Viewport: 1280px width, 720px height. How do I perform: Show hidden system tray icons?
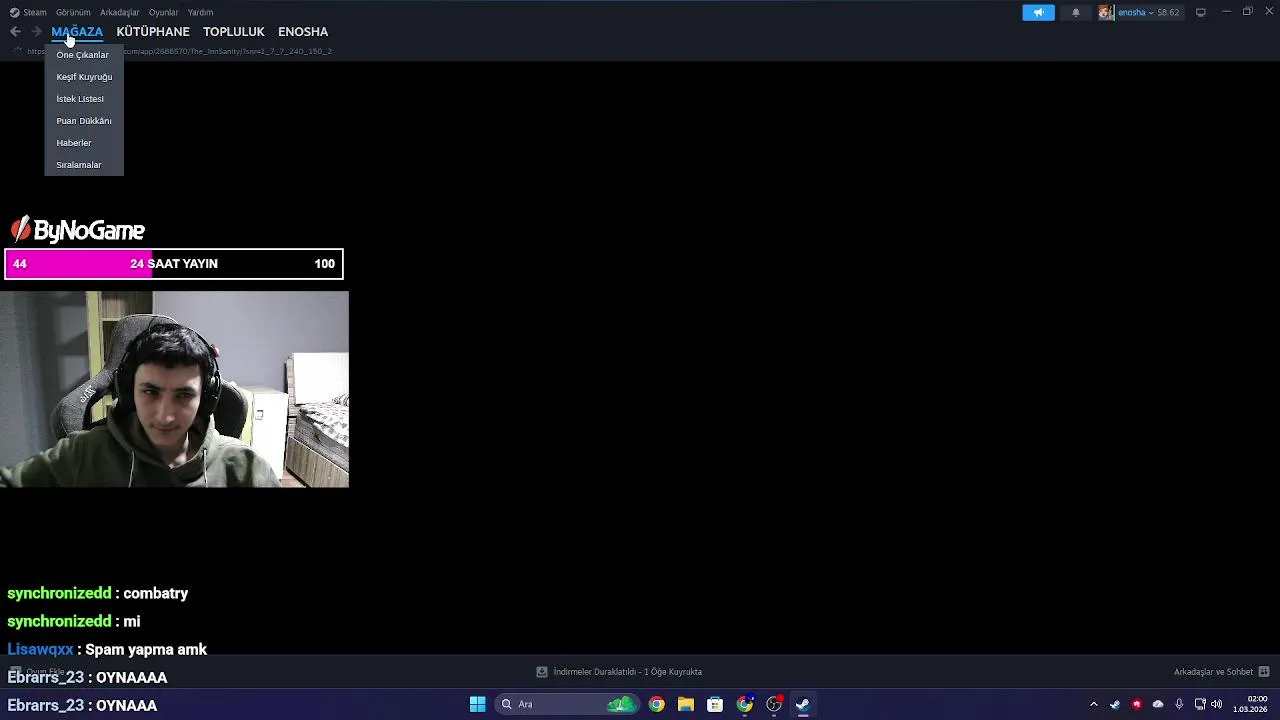[1093, 704]
